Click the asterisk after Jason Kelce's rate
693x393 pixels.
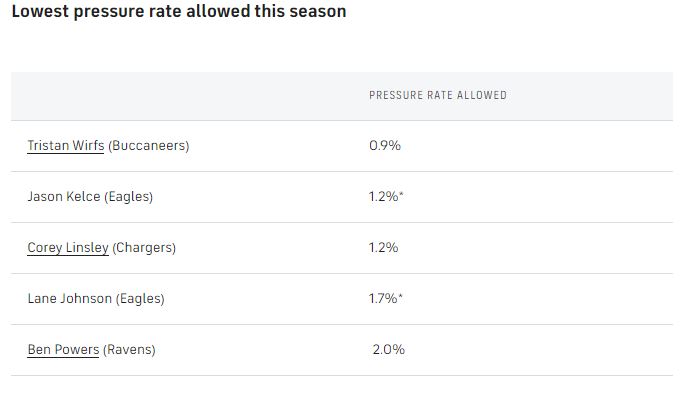401,194
